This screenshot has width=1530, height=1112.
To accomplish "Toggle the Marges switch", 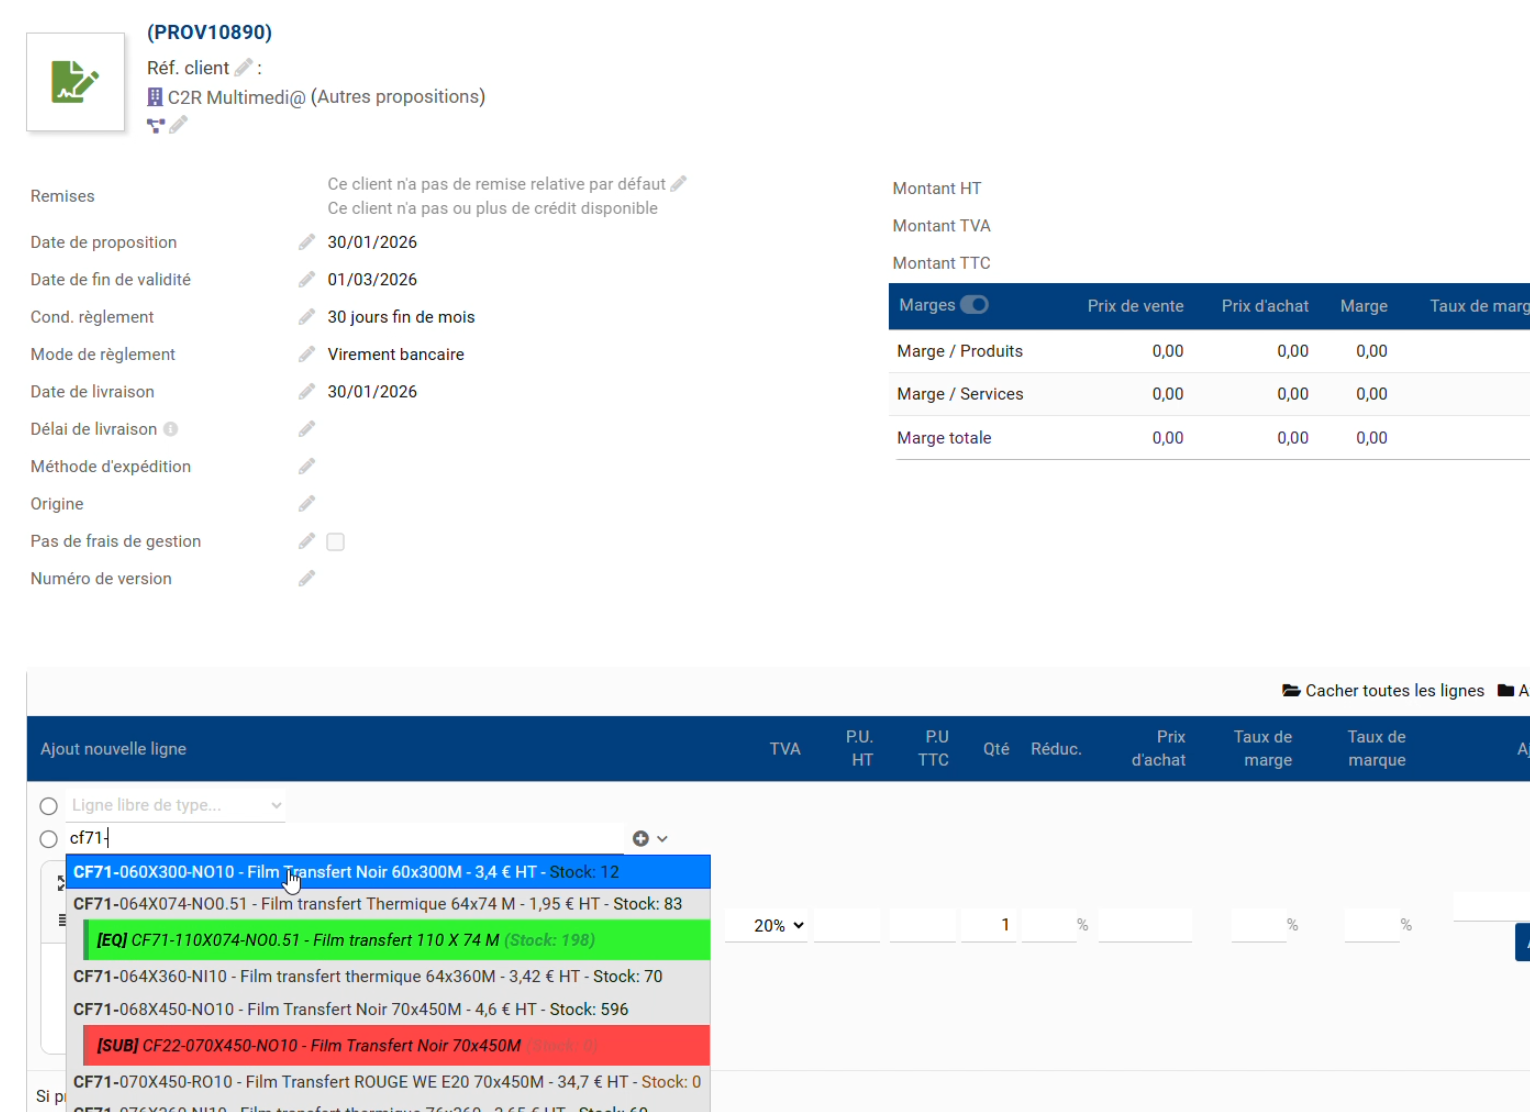I will point(974,305).
